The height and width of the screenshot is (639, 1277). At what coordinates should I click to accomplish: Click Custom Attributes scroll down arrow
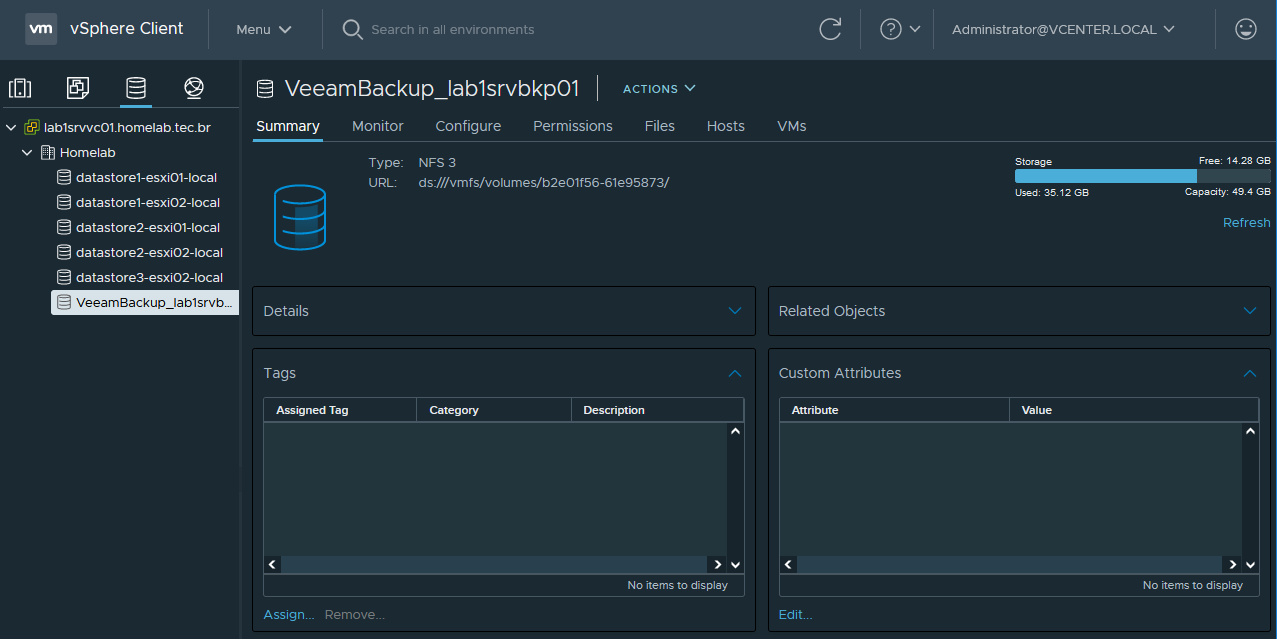[1251, 565]
